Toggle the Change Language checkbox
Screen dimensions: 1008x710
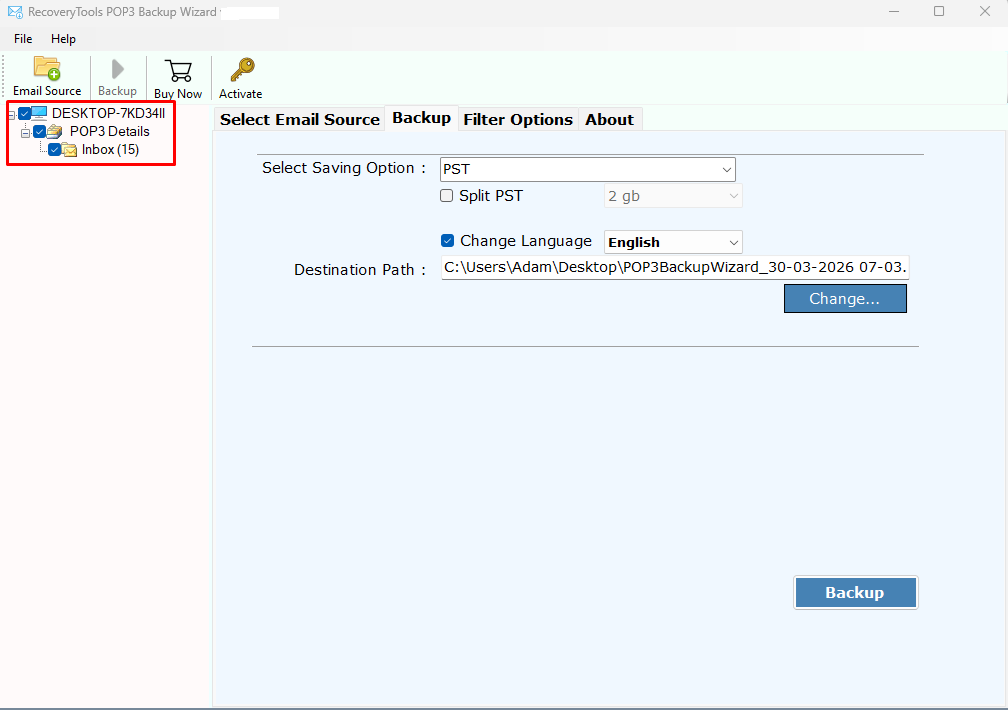coord(447,241)
